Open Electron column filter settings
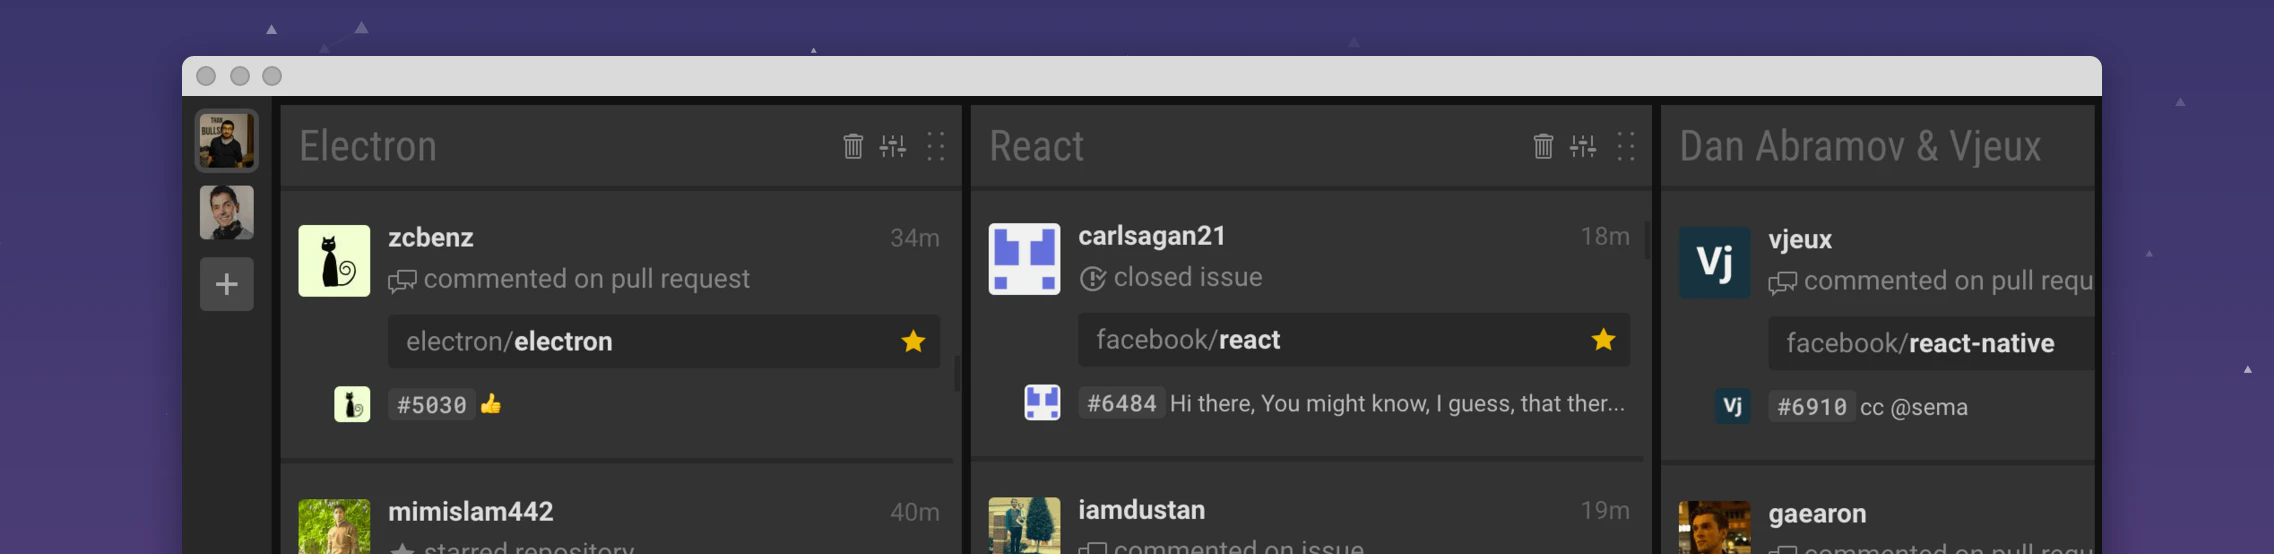 click(893, 146)
